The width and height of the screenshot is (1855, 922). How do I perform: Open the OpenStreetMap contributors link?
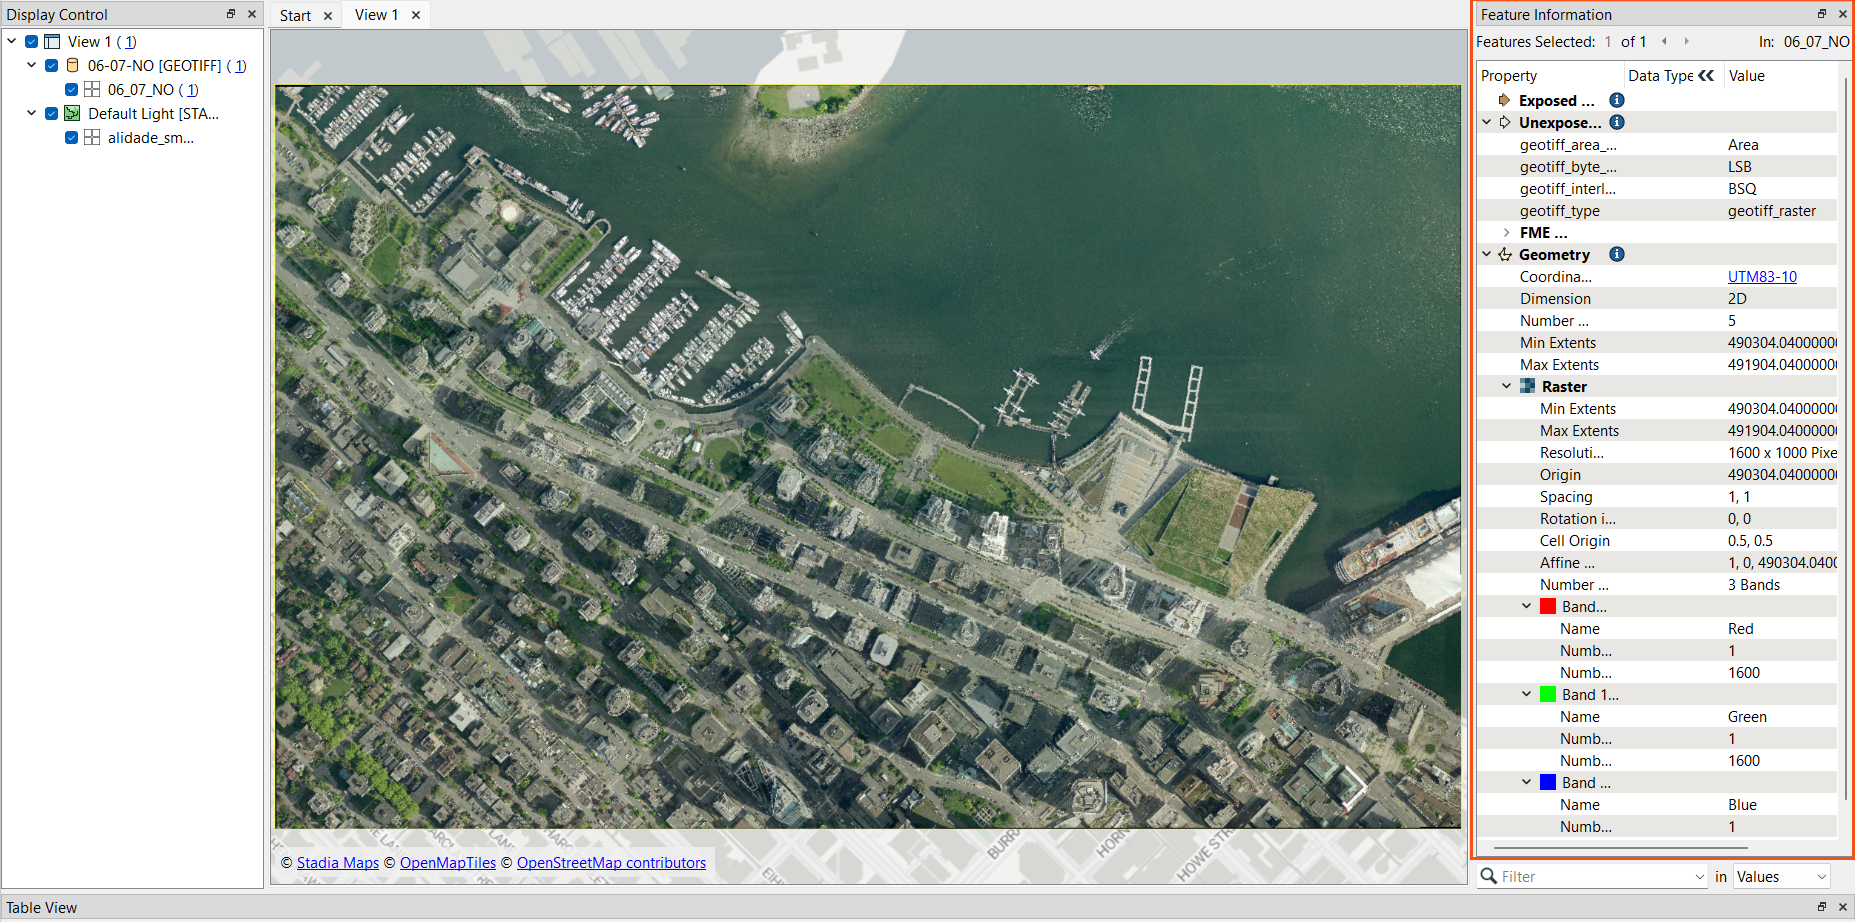611,863
